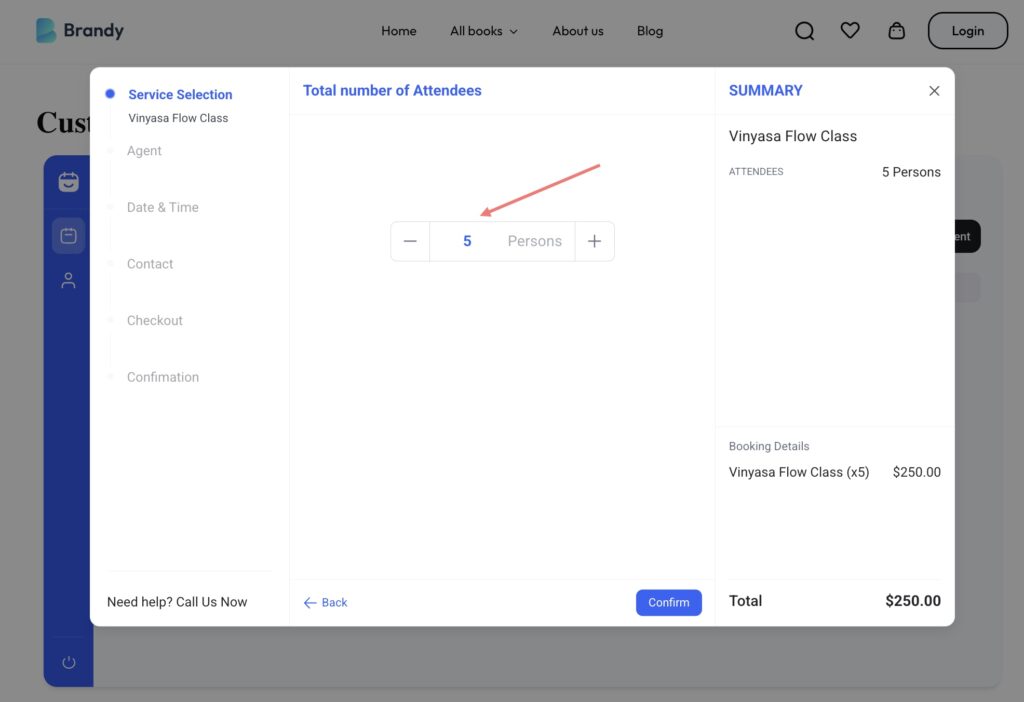
Task: Expand the All books dropdown
Action: pos(483,31)
